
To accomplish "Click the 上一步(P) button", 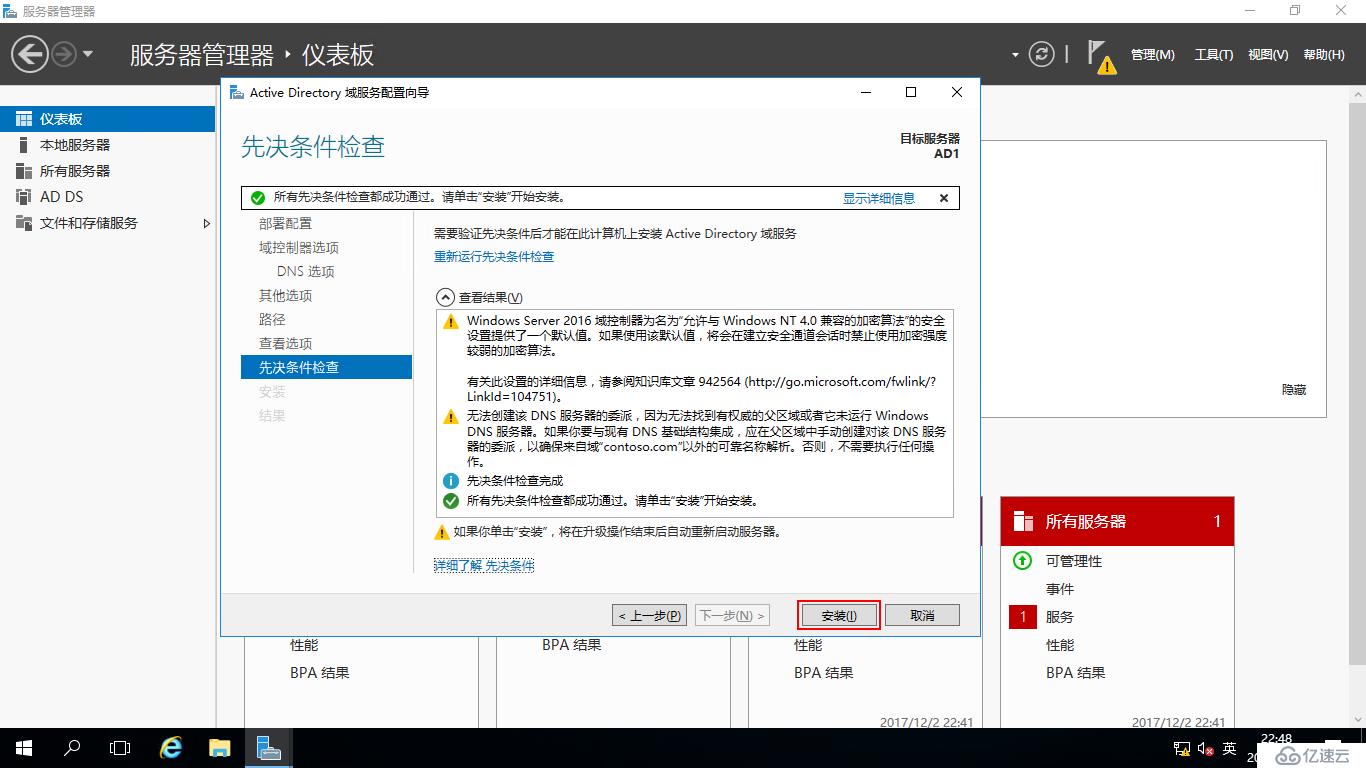I will point(649,615).
